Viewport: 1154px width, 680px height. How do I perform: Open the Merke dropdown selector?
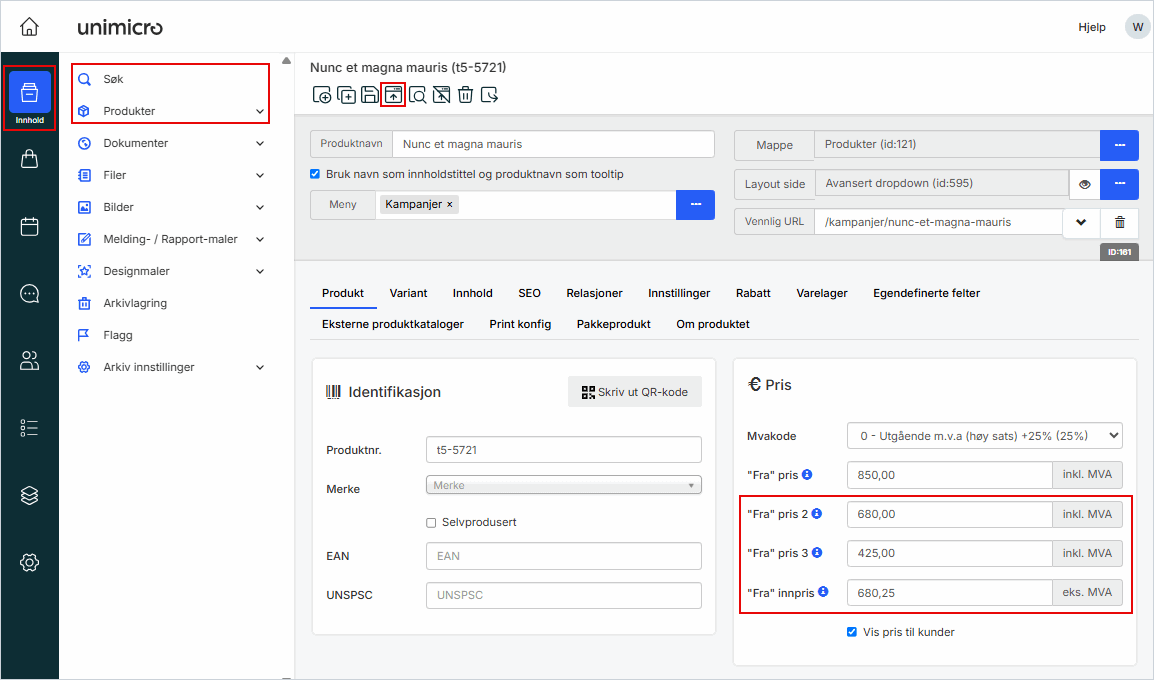563,485
